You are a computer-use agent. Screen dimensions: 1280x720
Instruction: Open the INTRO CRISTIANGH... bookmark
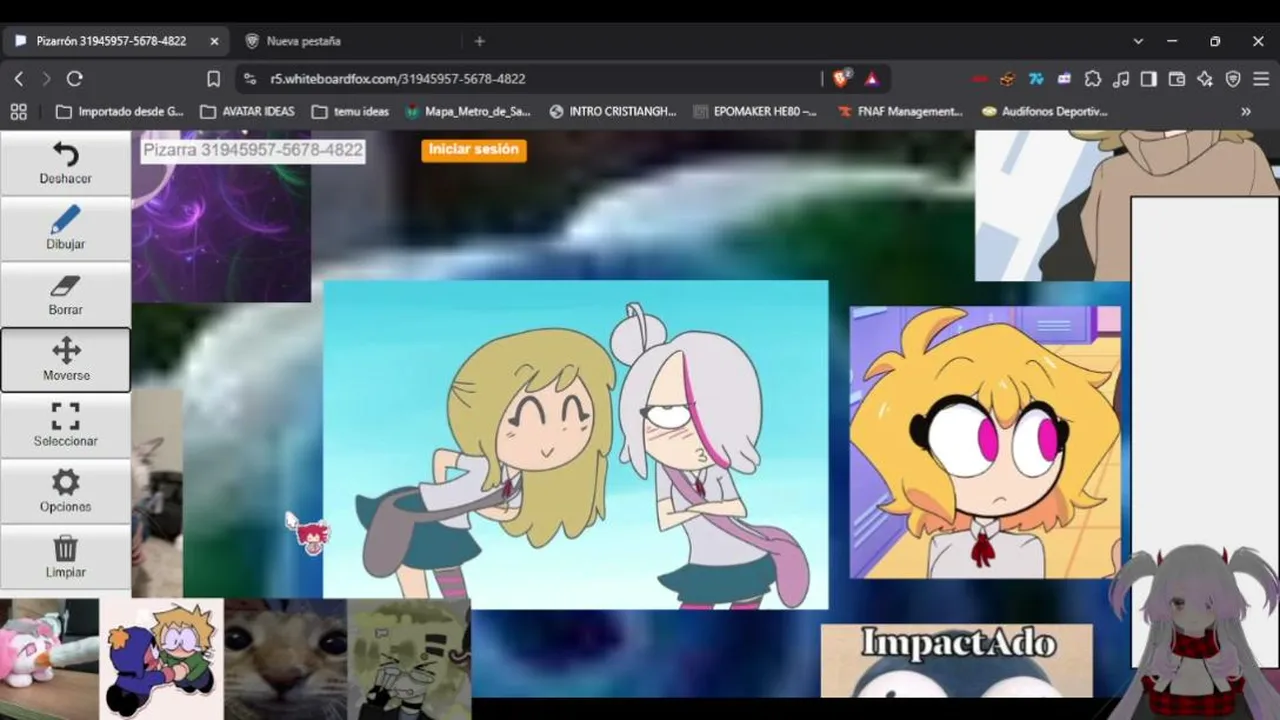pos(613,112)
